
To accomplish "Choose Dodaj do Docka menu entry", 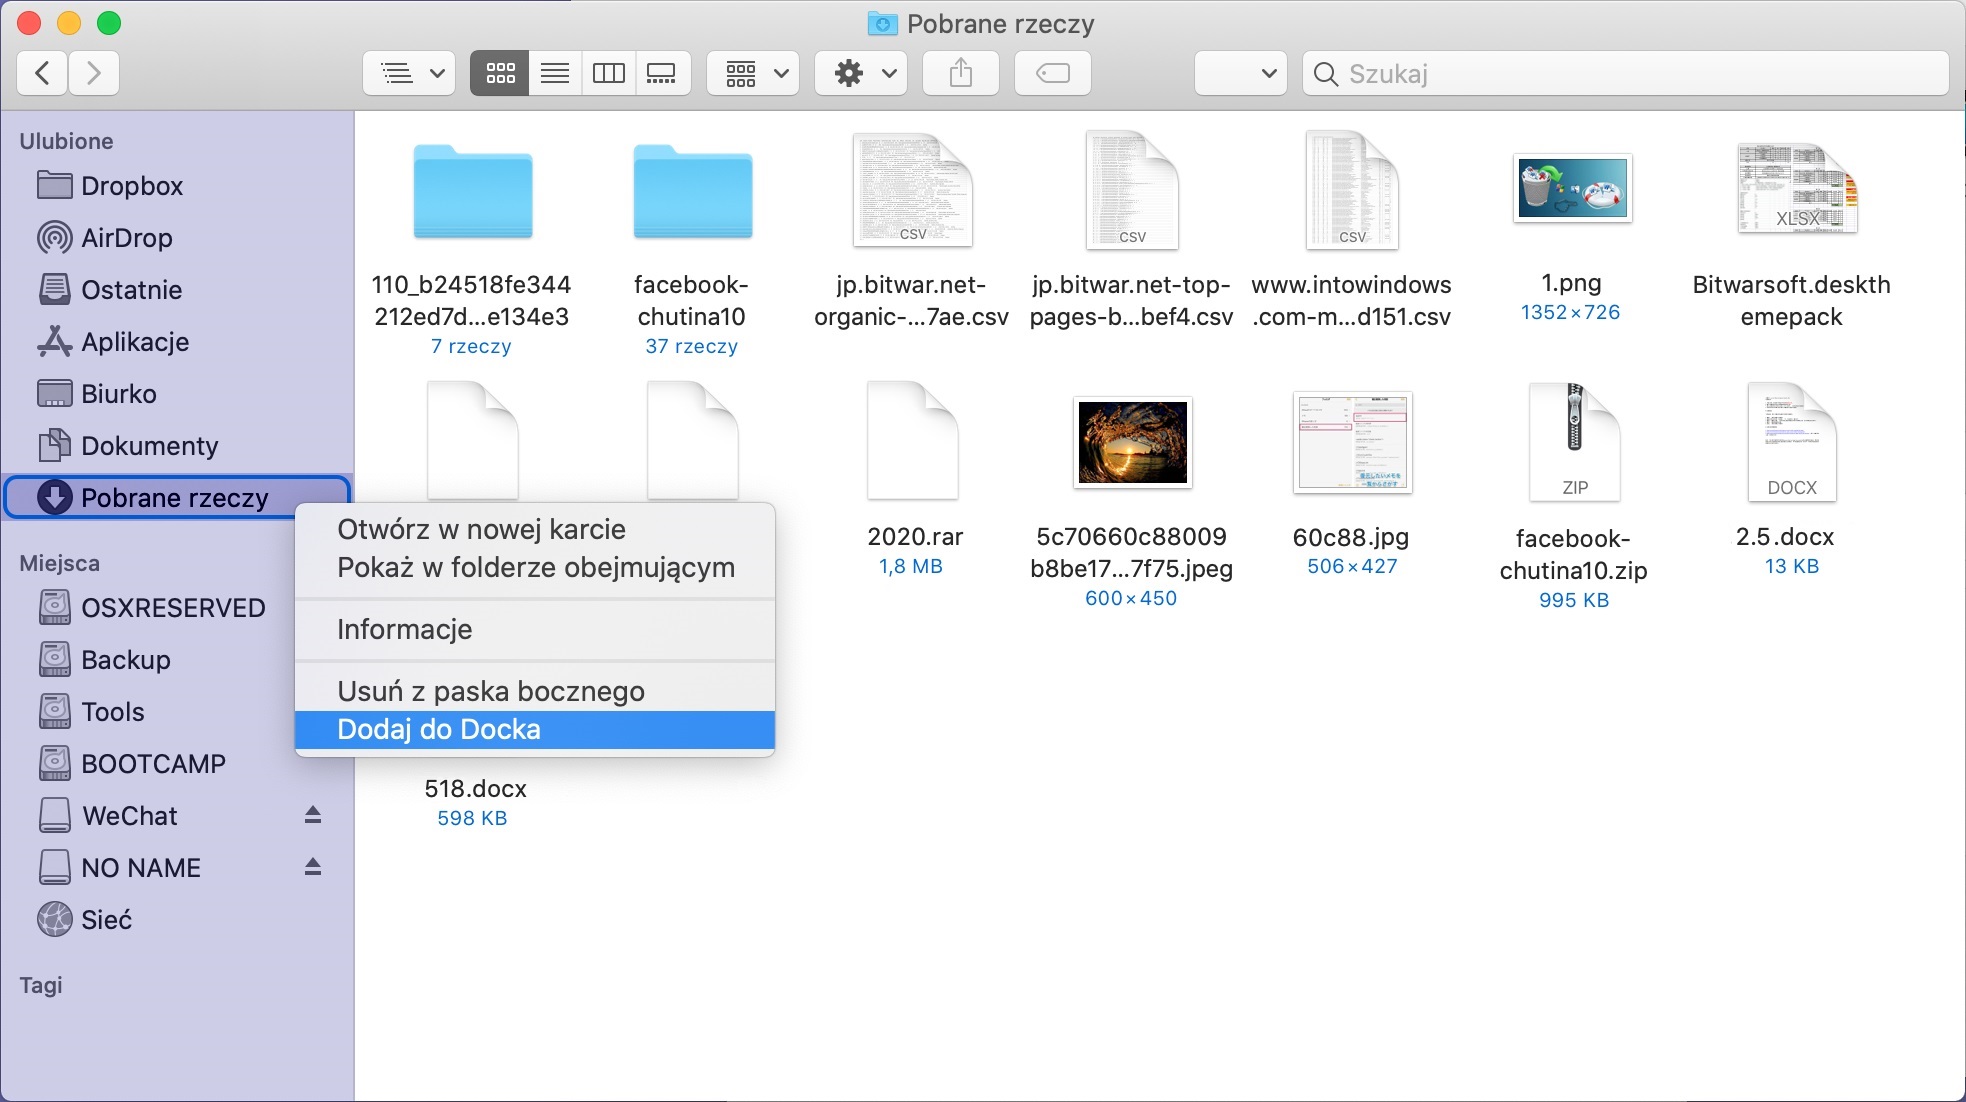I will 439,730.
